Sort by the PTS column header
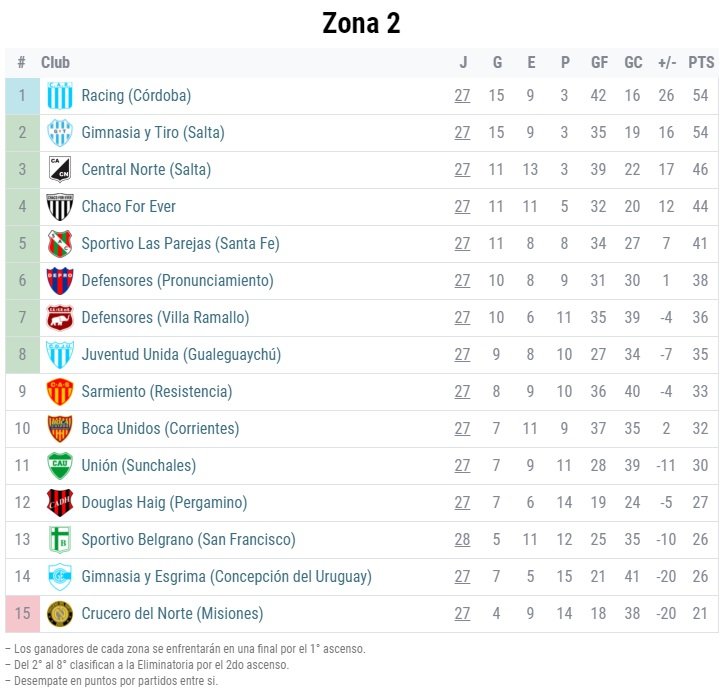This screenshot has width=728, height=694. 701,63
